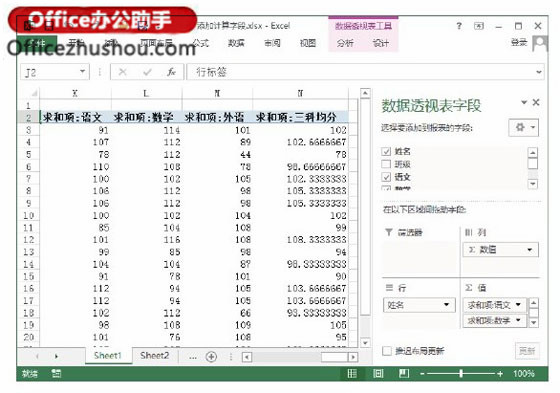Show more sheets ellipsis button
Image resolution: width=560 pixels, height=393 pixels.
(x=193, y=357)
